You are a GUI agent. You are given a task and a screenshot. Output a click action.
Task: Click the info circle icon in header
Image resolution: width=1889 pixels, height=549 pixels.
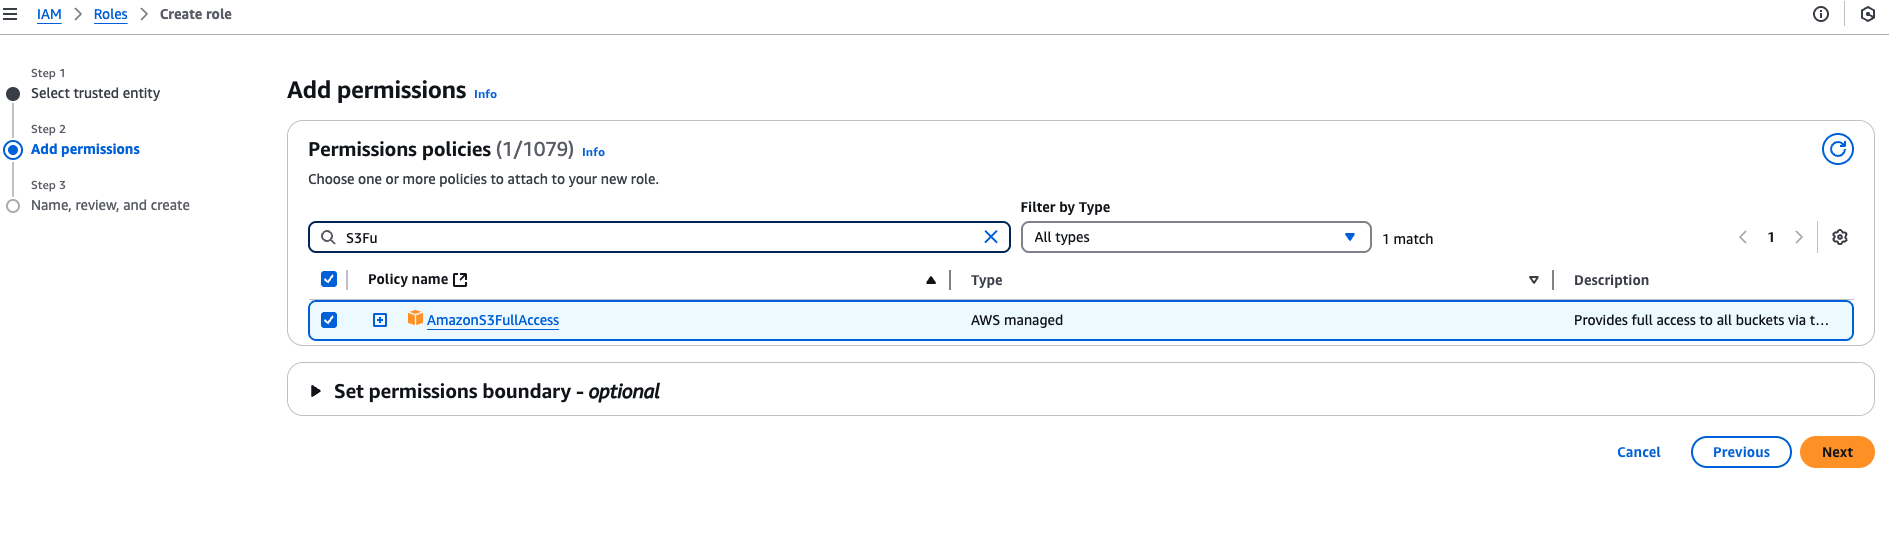click(1821, 14)
